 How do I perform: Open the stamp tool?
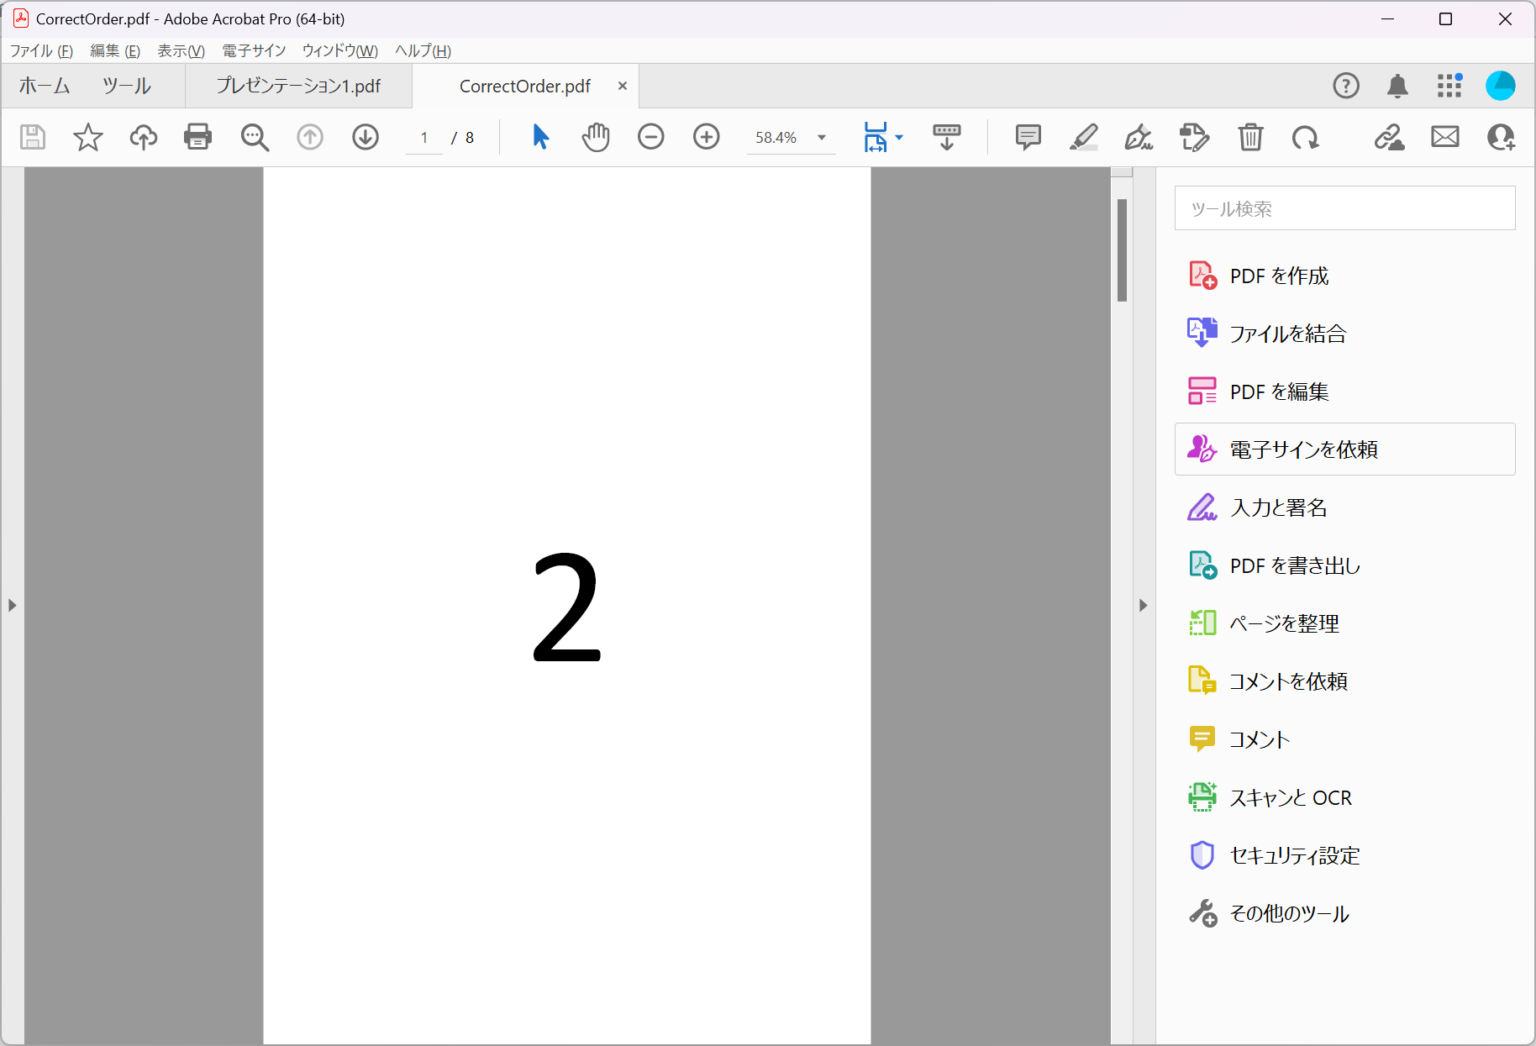pos(1194,137)
